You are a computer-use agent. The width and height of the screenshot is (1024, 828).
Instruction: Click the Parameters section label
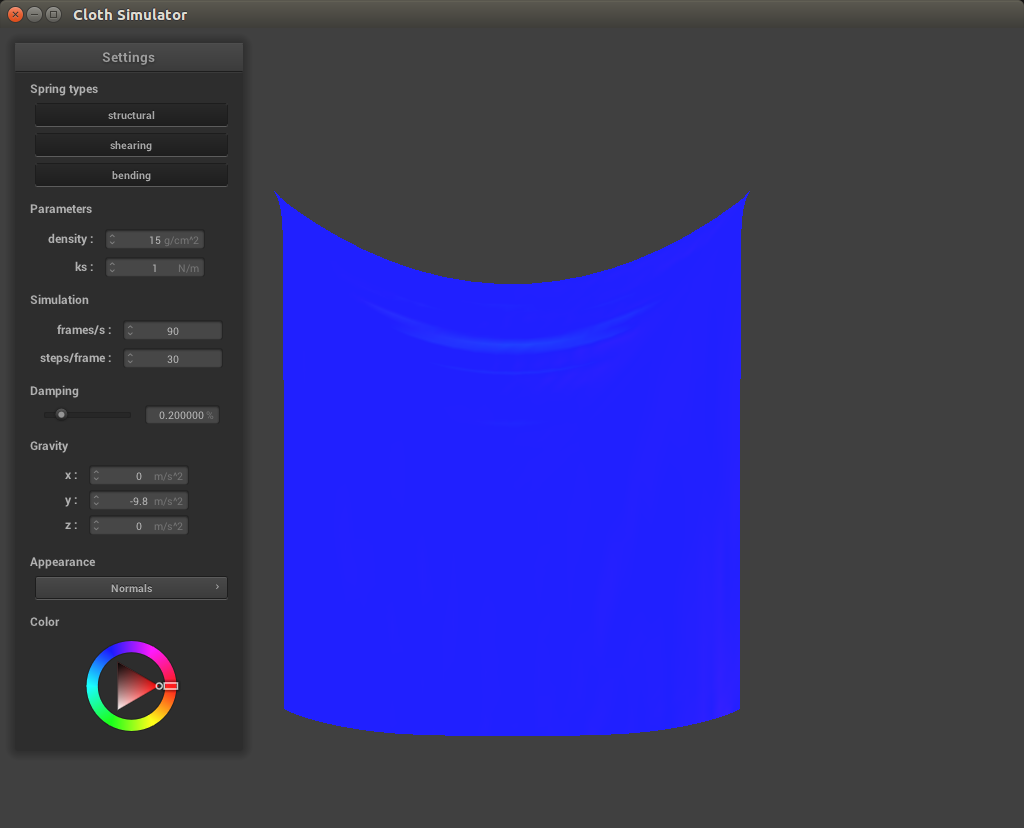pos(61,209)
